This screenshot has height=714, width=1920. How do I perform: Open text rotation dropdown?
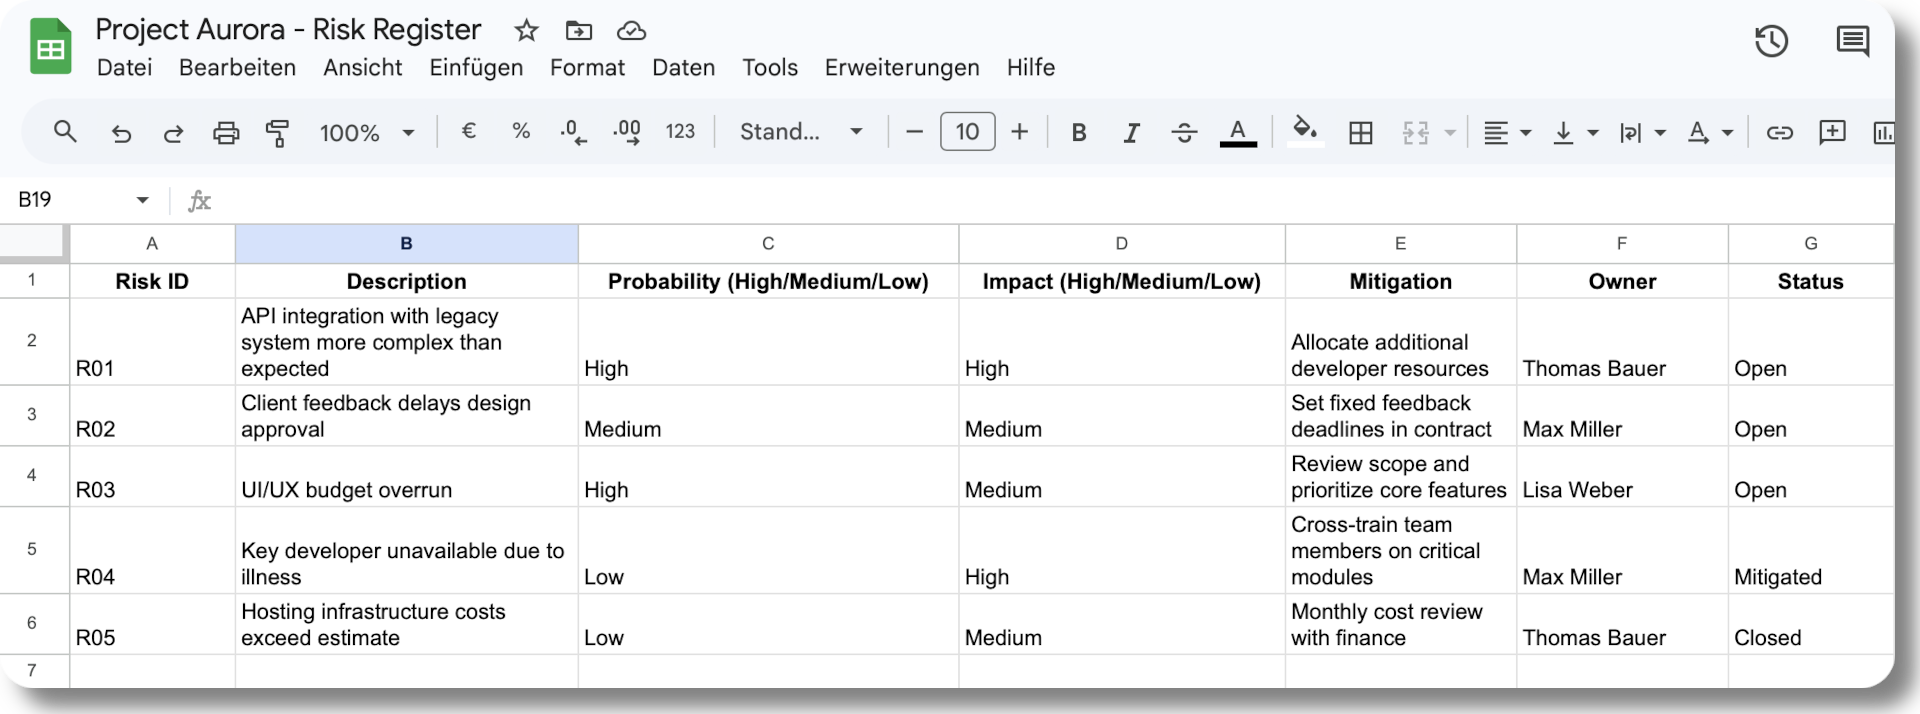[1709, 132]
